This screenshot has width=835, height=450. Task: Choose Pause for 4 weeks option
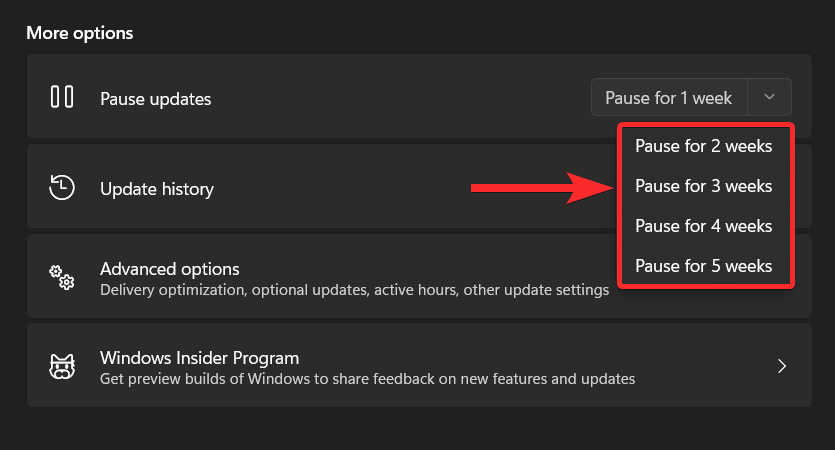point(703,226)
